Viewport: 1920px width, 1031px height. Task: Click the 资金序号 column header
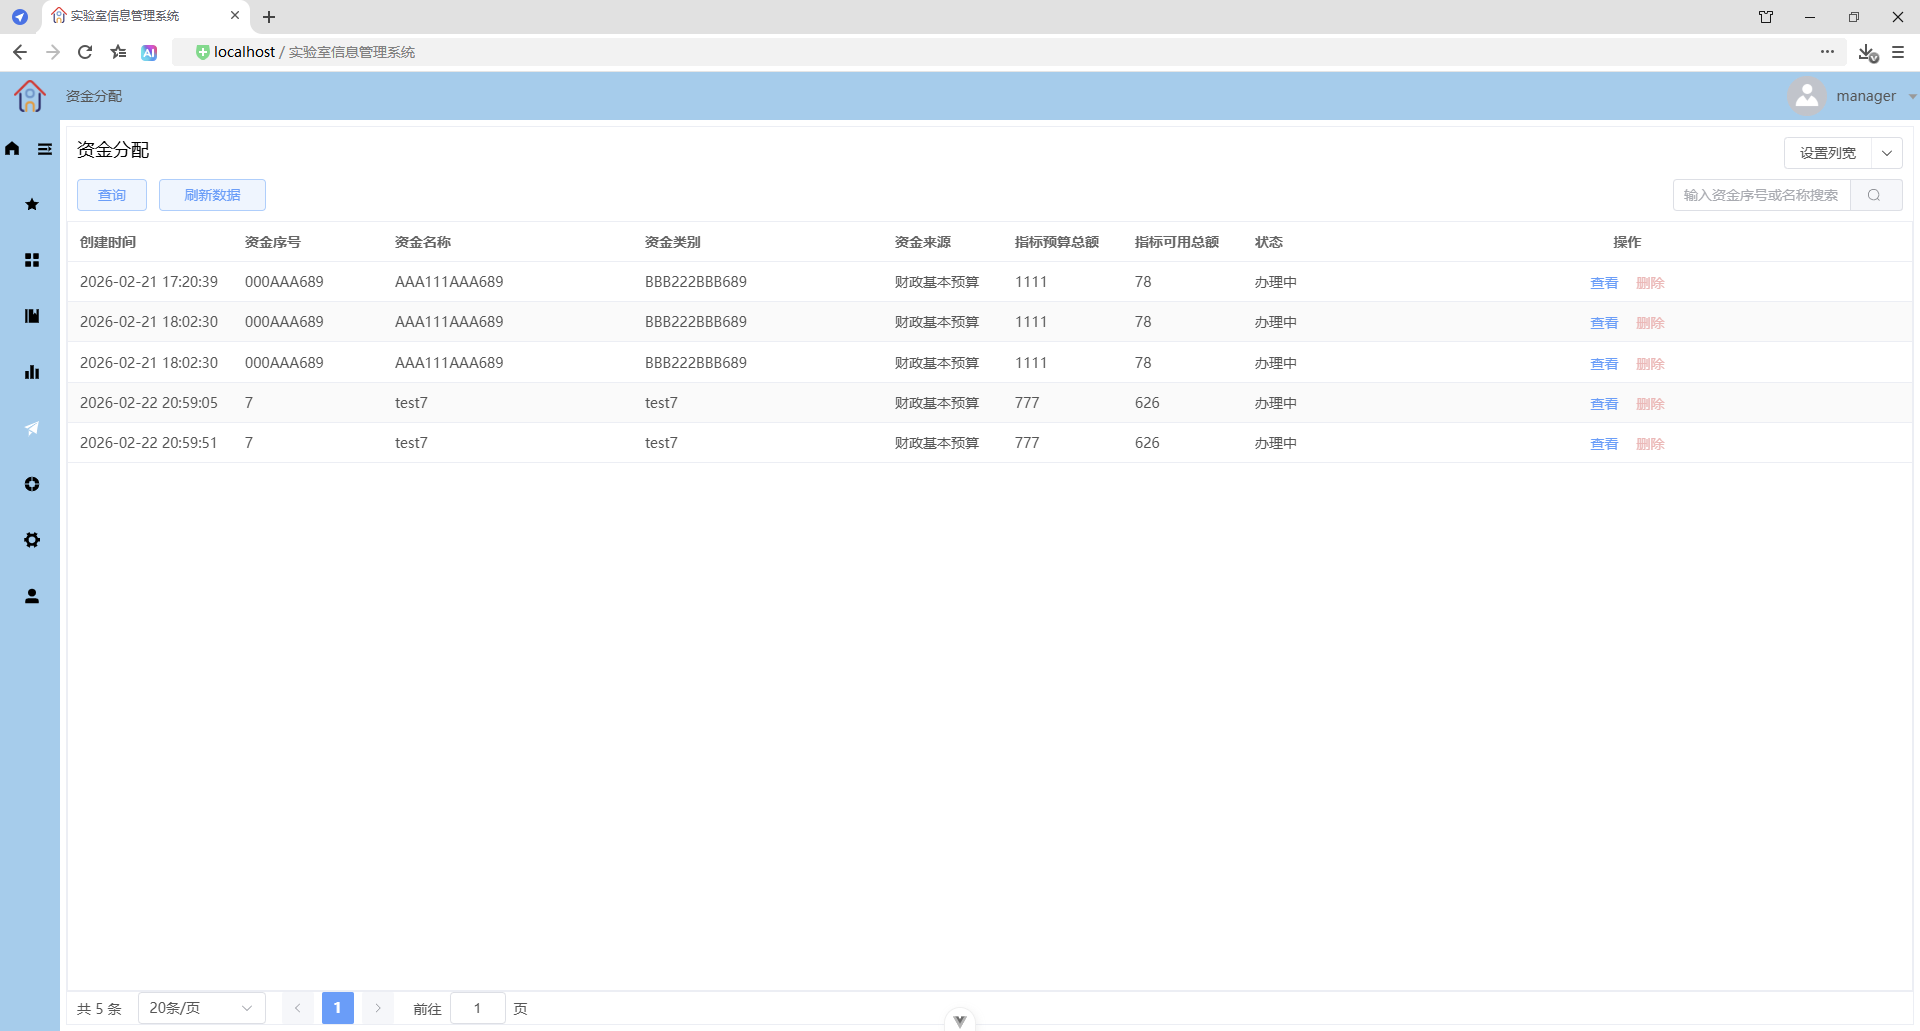273,242
